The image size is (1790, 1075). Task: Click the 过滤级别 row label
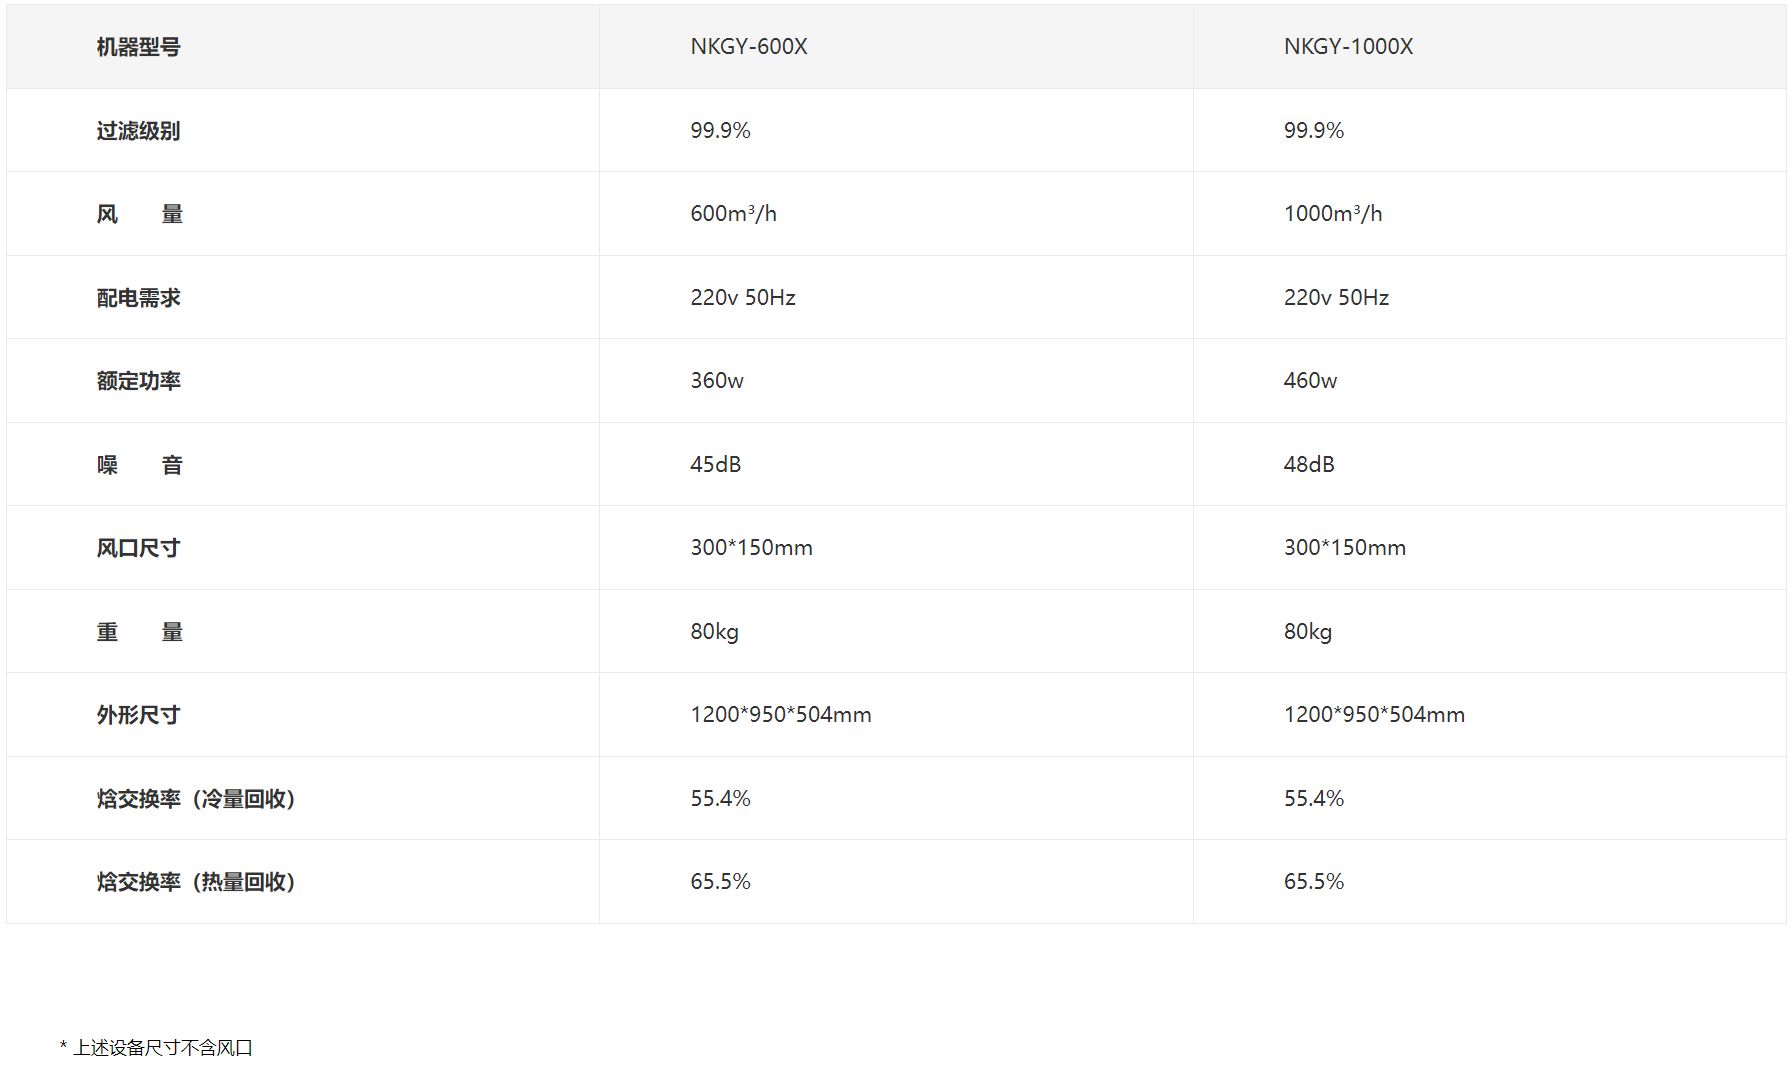tap(138, 131)
